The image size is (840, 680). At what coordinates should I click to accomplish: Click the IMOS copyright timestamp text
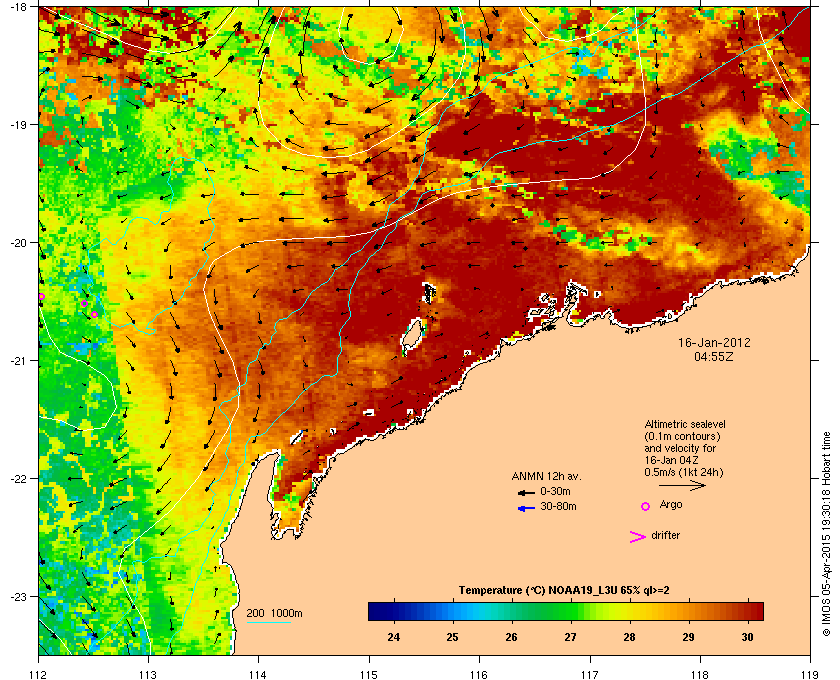[x=826, y=535]
